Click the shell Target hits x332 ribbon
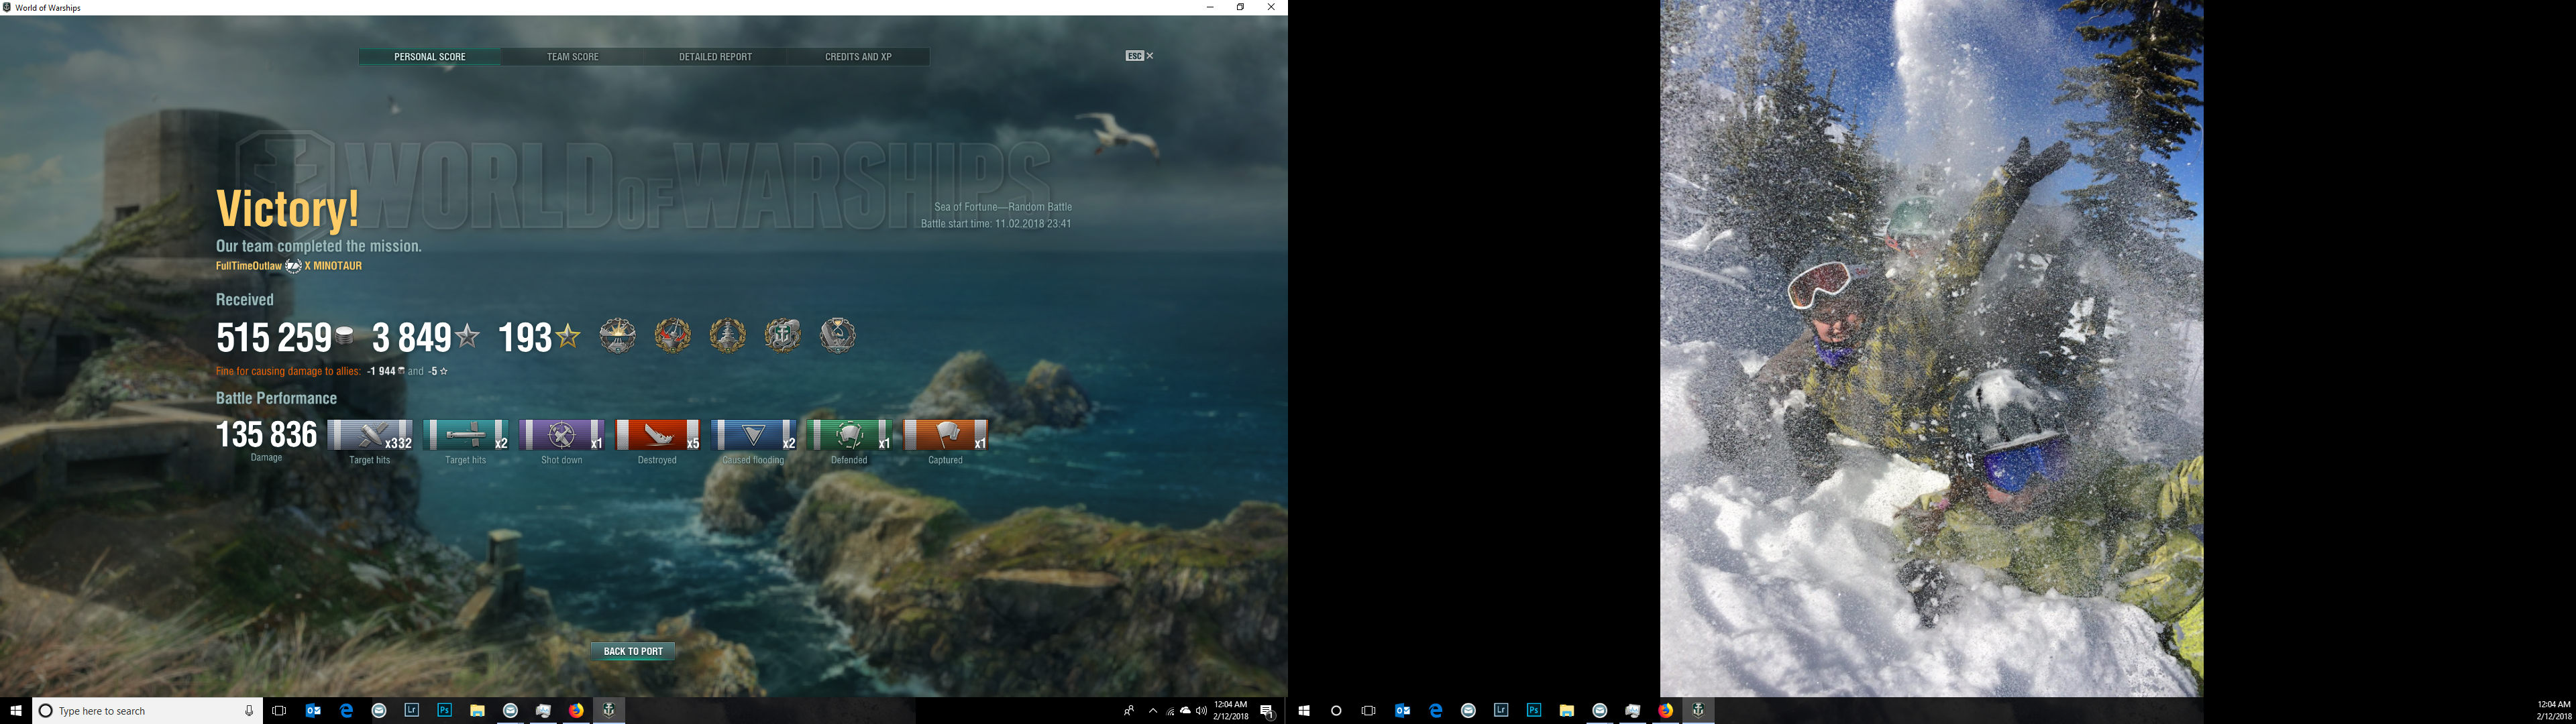2576x724 pixels. pos(370,435)
